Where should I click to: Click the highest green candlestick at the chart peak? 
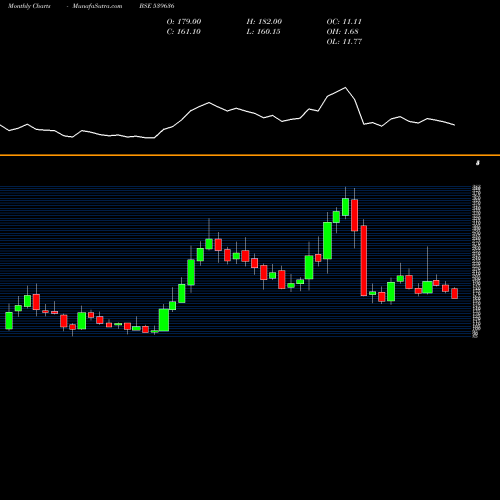click(x=345, y=207)
